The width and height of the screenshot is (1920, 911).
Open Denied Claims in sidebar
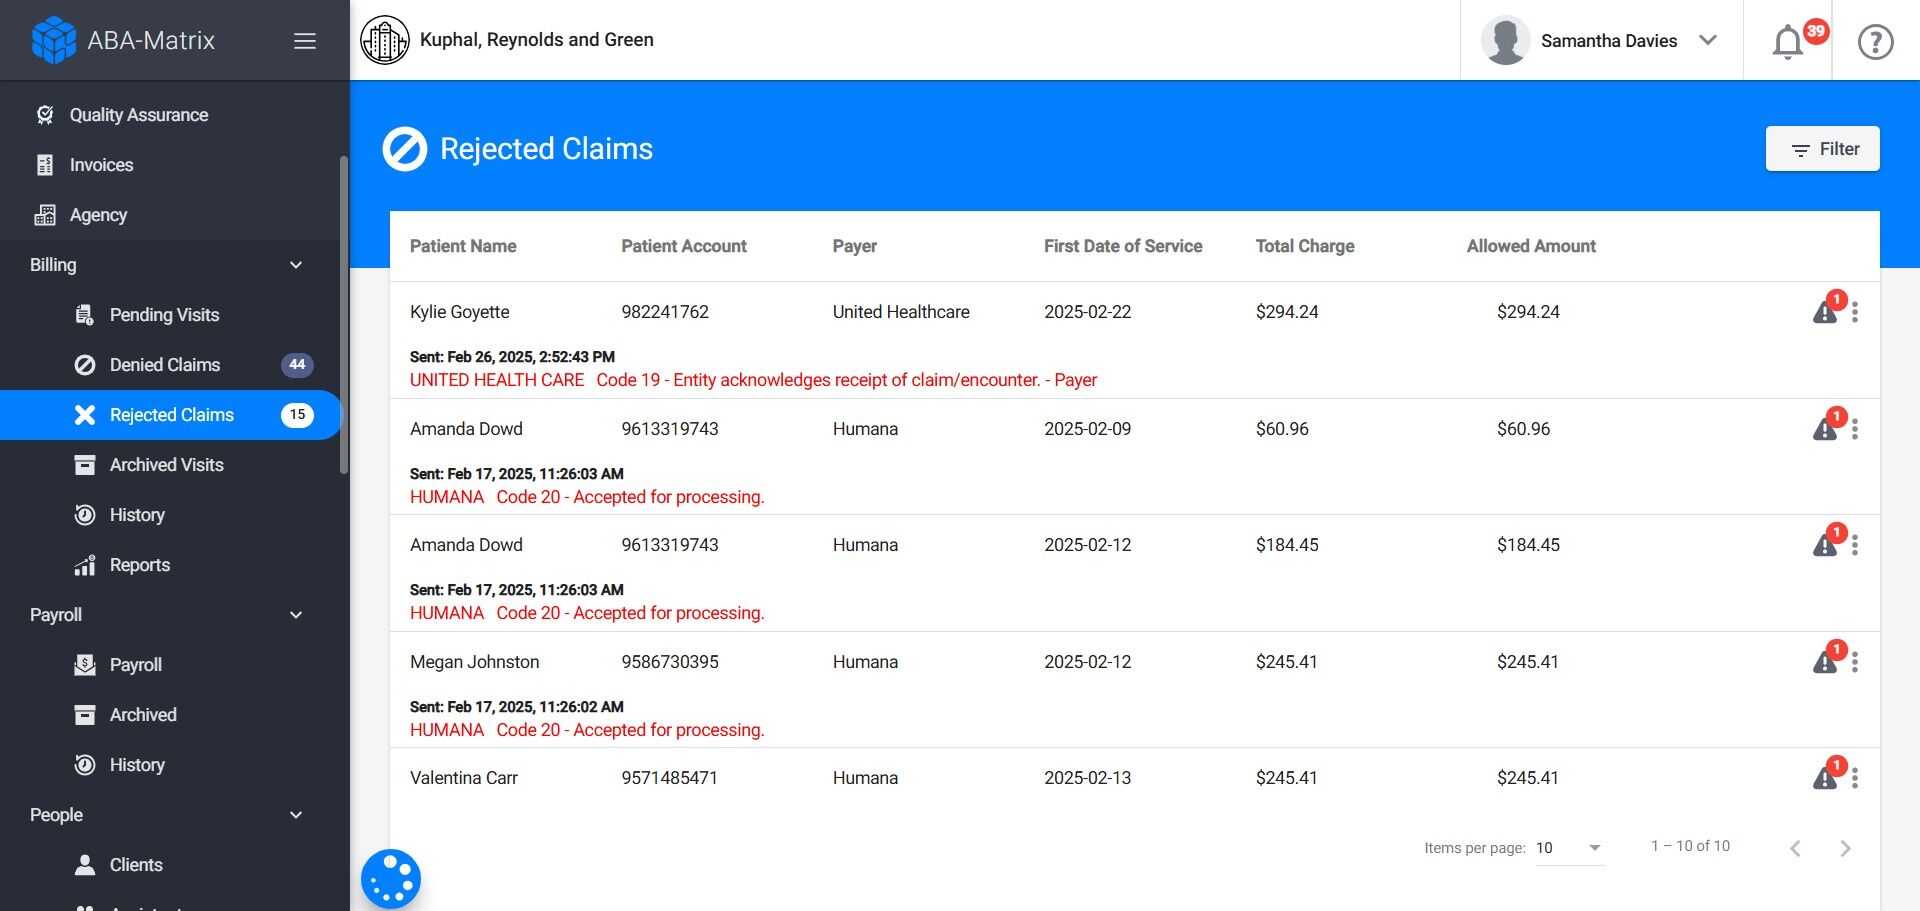165,365
